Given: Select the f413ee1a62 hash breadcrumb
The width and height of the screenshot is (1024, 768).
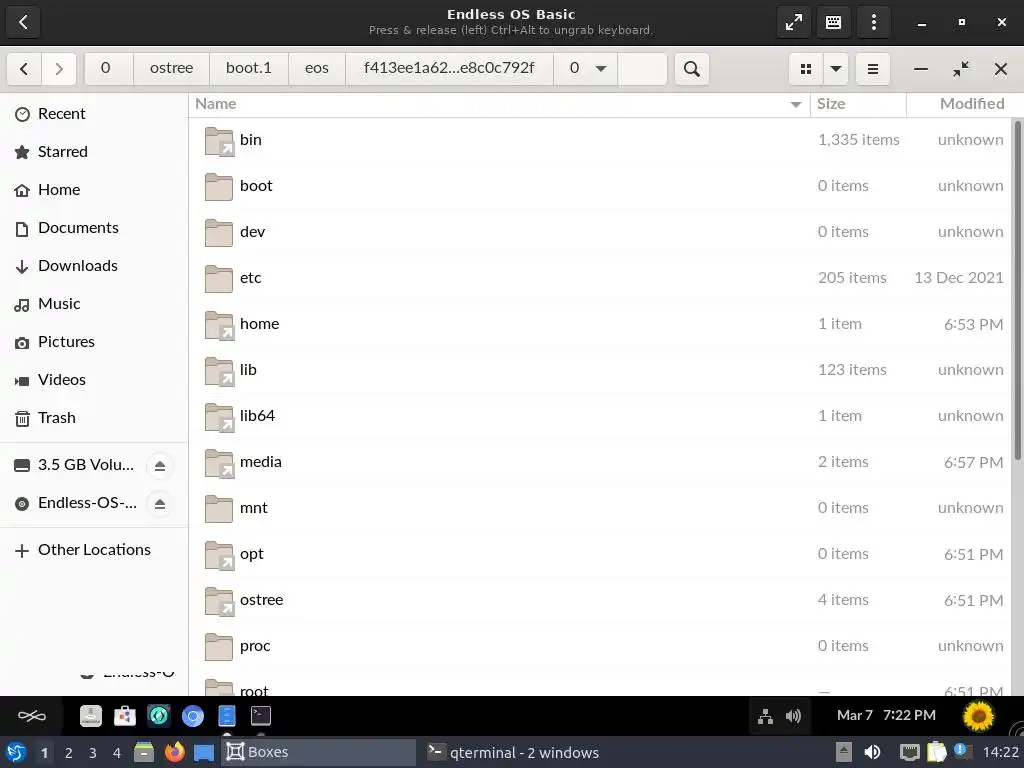Looking at the screenshot, I should (449, 69).
